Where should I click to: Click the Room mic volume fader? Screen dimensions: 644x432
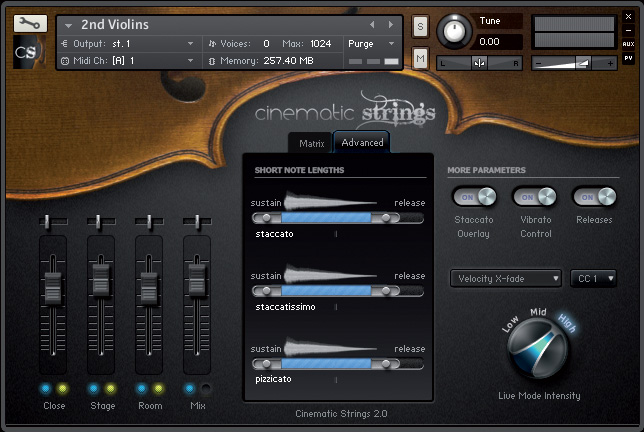149,288
